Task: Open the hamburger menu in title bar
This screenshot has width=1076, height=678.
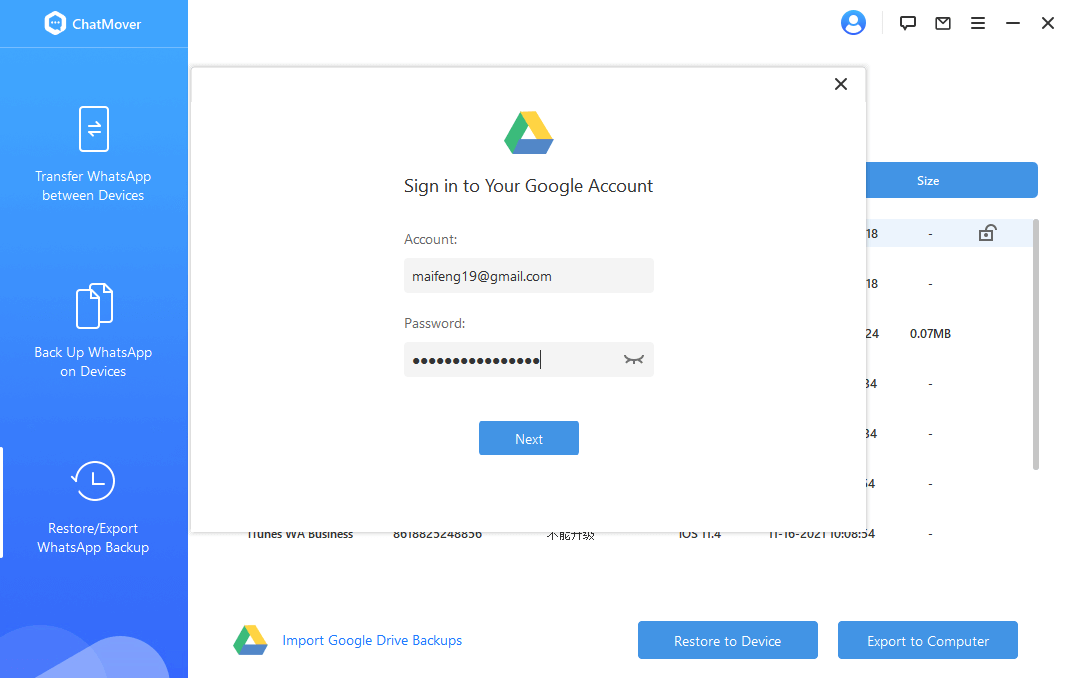Action: pos(978,23)
